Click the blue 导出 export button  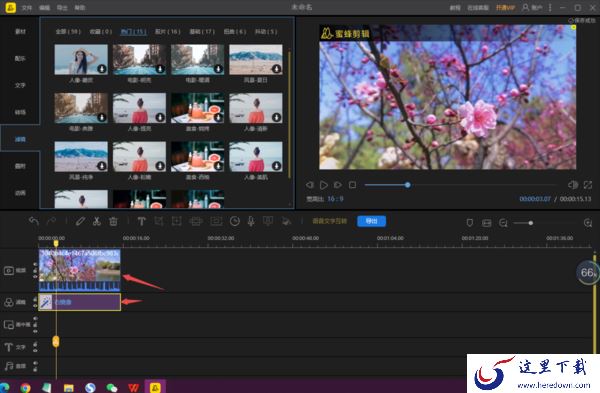point(371,221)
